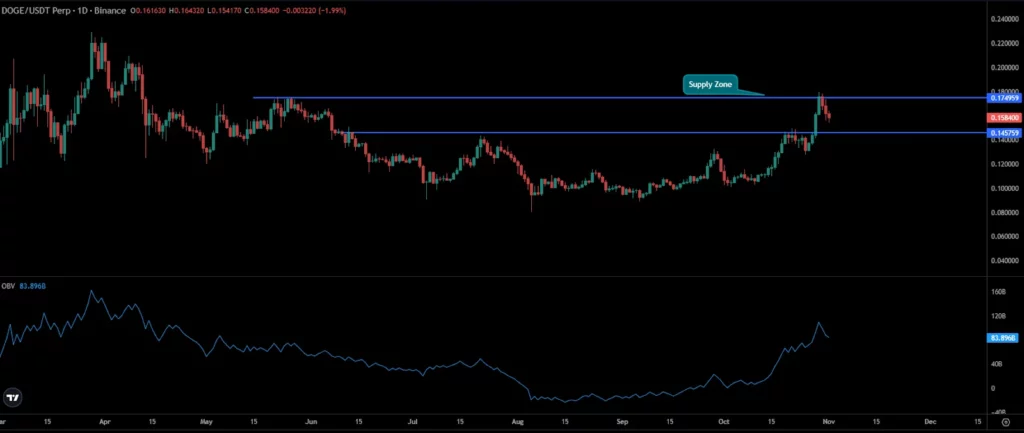This screenshot has width=1024, height=433.
Task: Click the 0.040000 price axis label
Action: pos(1006,261)
